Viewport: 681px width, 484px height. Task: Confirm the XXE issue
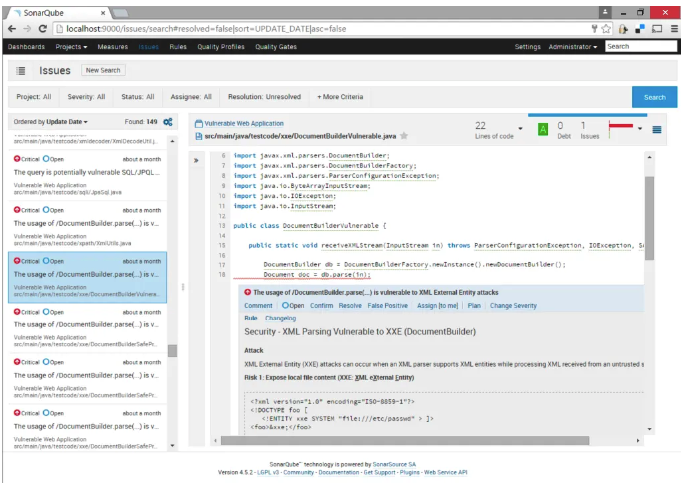[x=321, y=306]
